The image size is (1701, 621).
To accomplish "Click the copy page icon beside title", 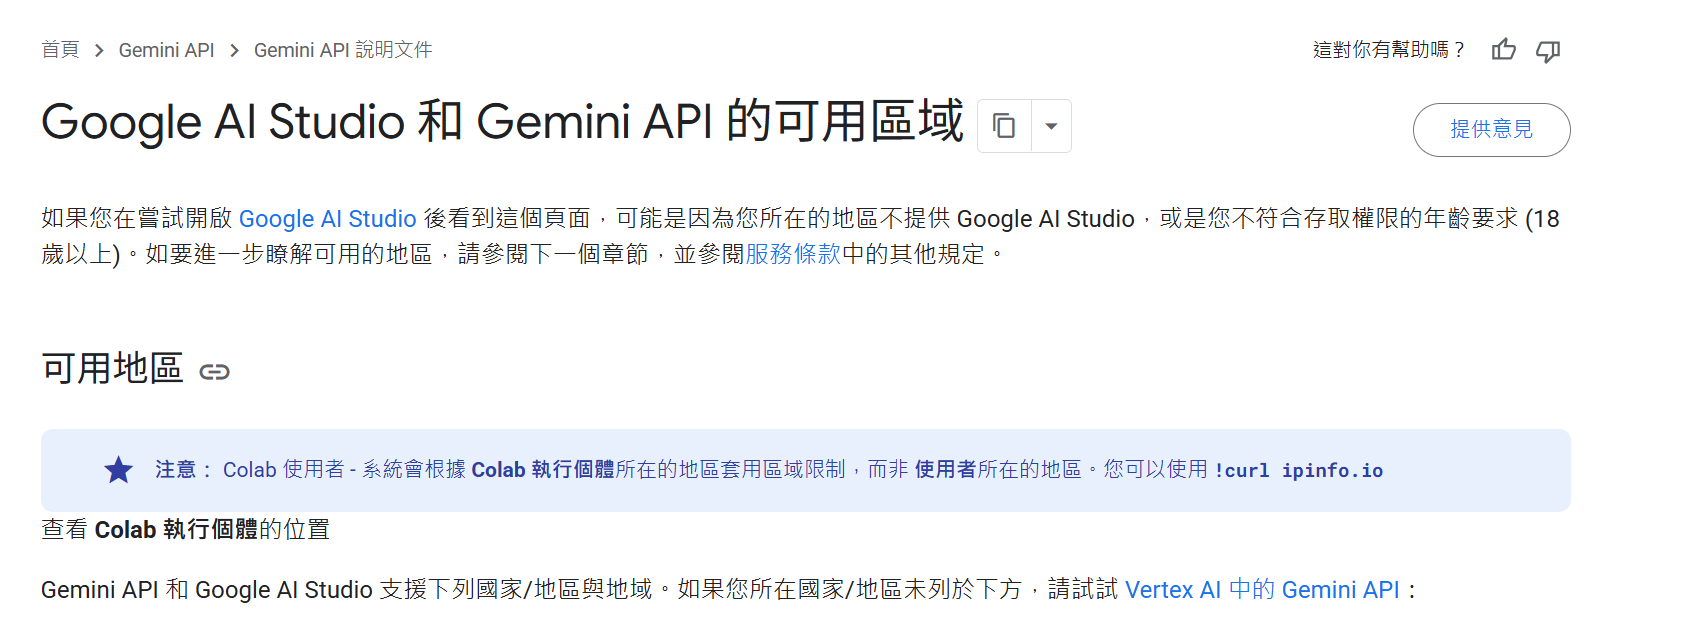I will [x=1004, y=126].
